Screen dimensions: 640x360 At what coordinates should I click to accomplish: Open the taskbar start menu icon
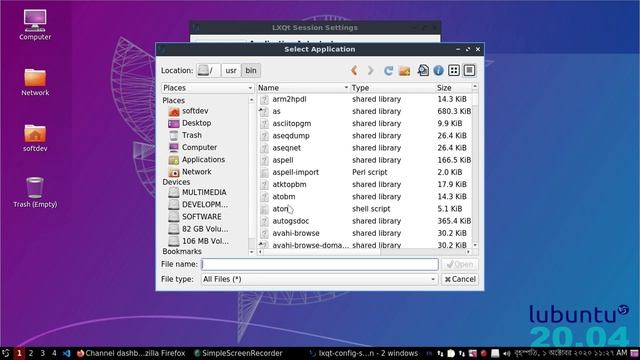(x=6, y=353)
